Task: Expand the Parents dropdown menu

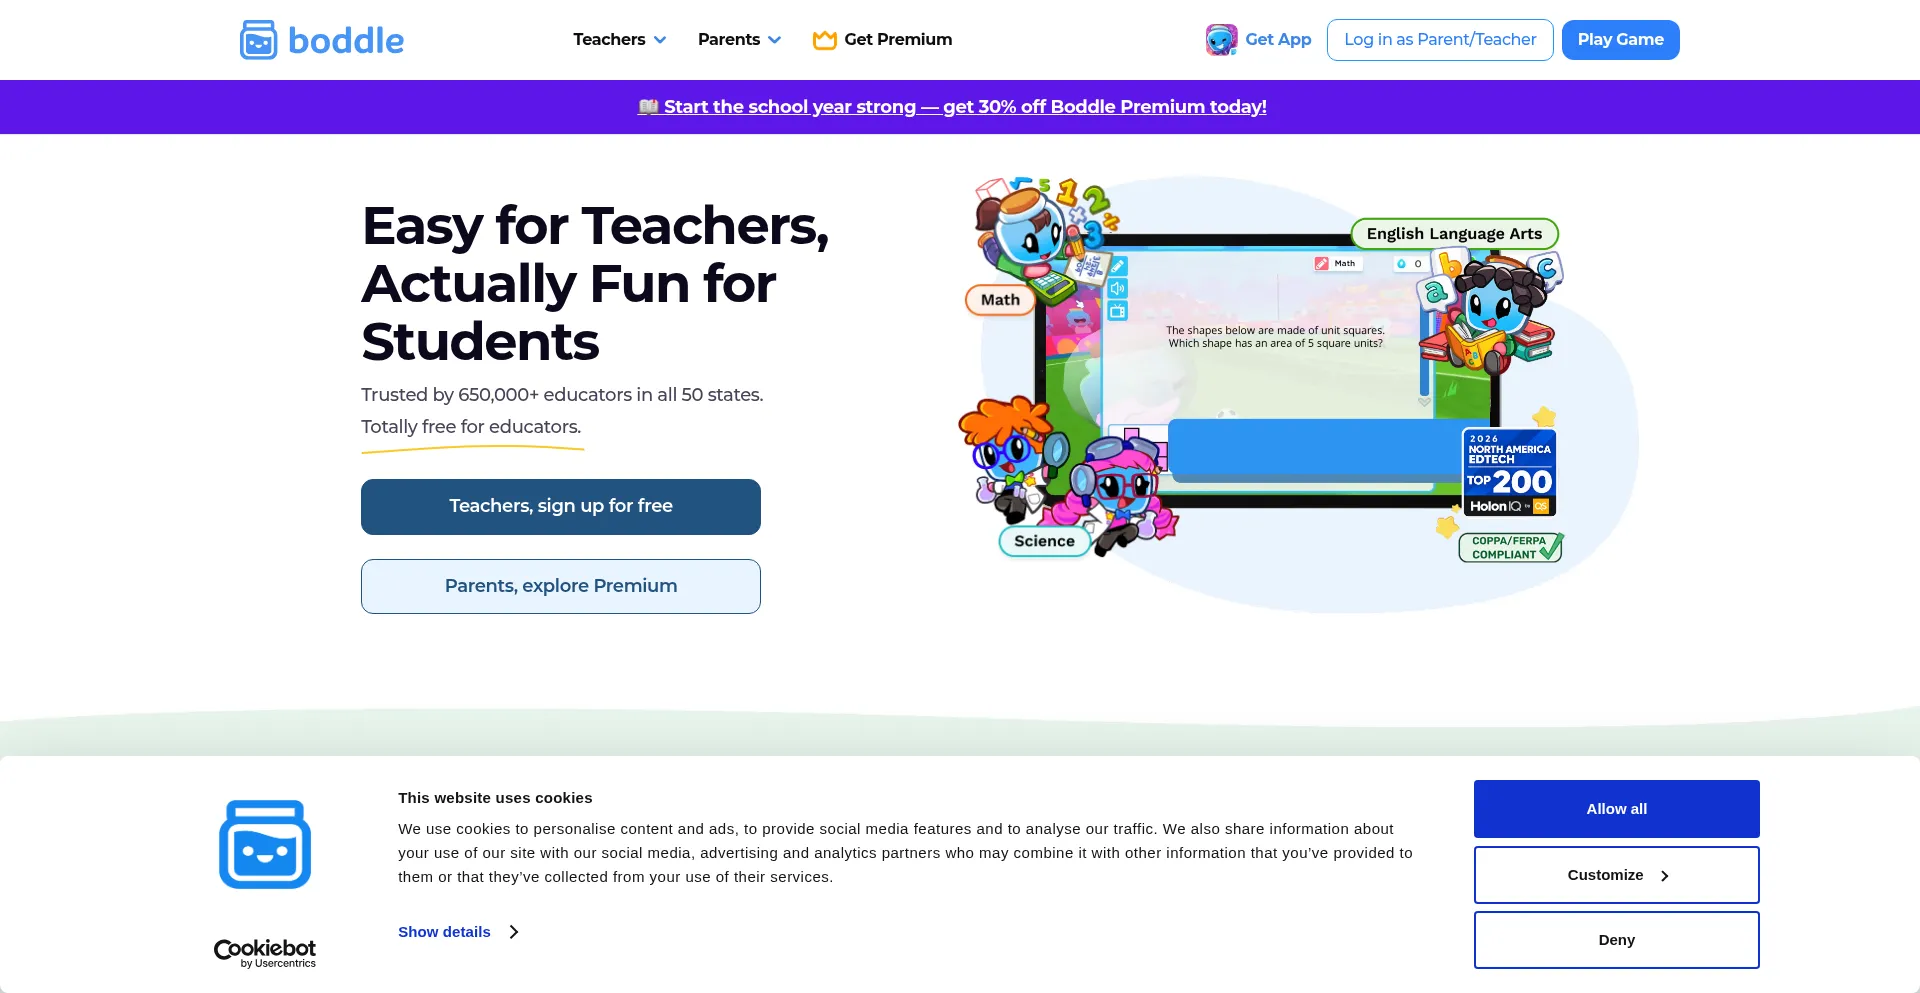Action: point(740,40)
